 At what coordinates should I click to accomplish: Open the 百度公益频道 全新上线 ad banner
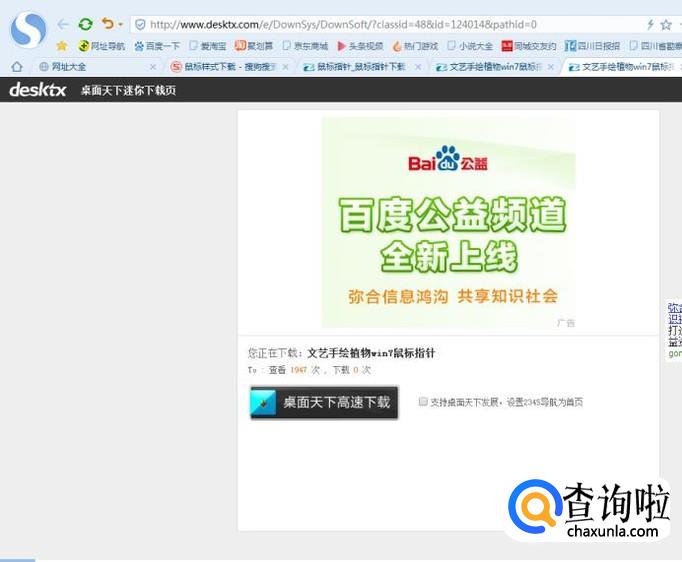[448, 223]
